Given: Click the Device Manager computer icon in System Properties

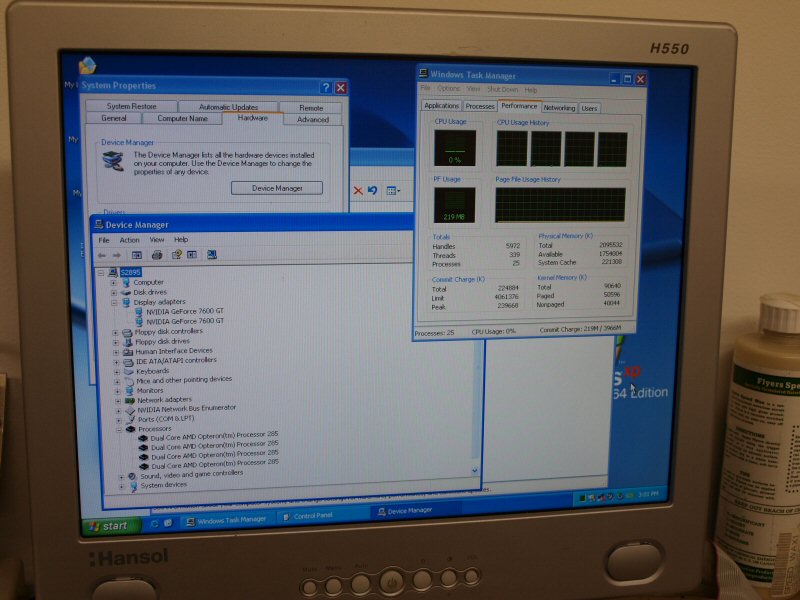Looking at the screenshot, I should tap(113, 162).
